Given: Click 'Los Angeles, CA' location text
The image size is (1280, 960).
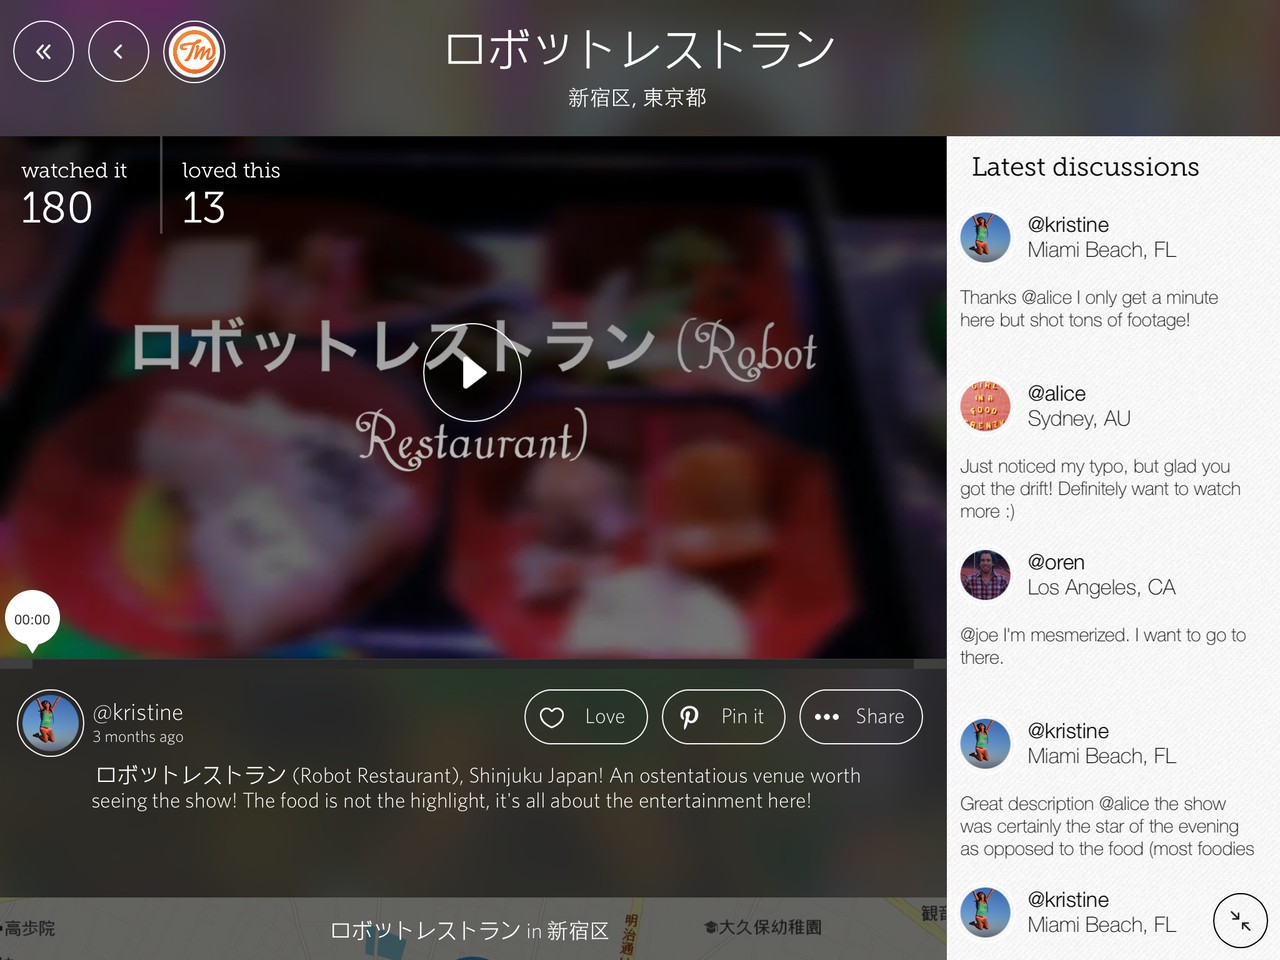Looking at the screenshot, I should coord(1102,588).
